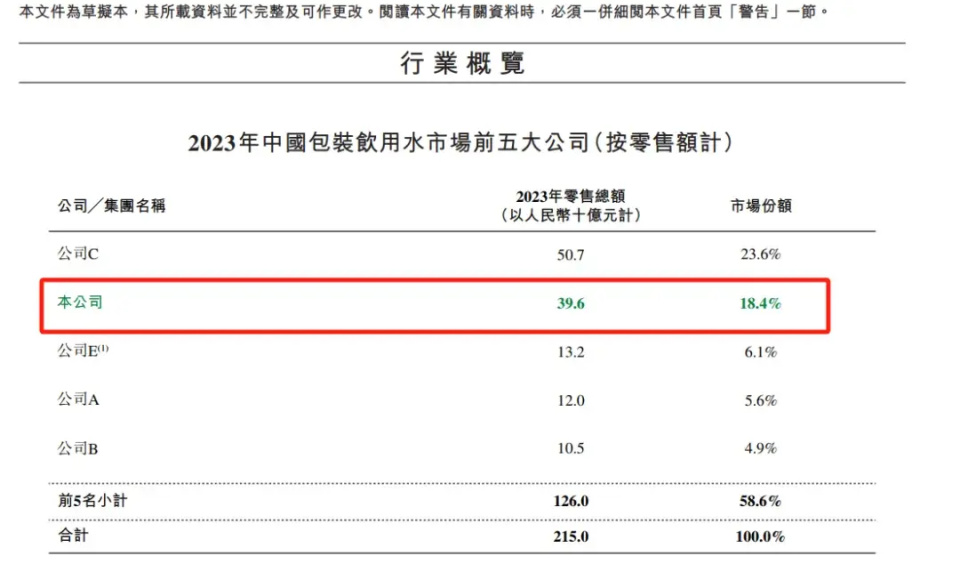
Task: Click the market share 6.1%
Action: tap(760, 352)
